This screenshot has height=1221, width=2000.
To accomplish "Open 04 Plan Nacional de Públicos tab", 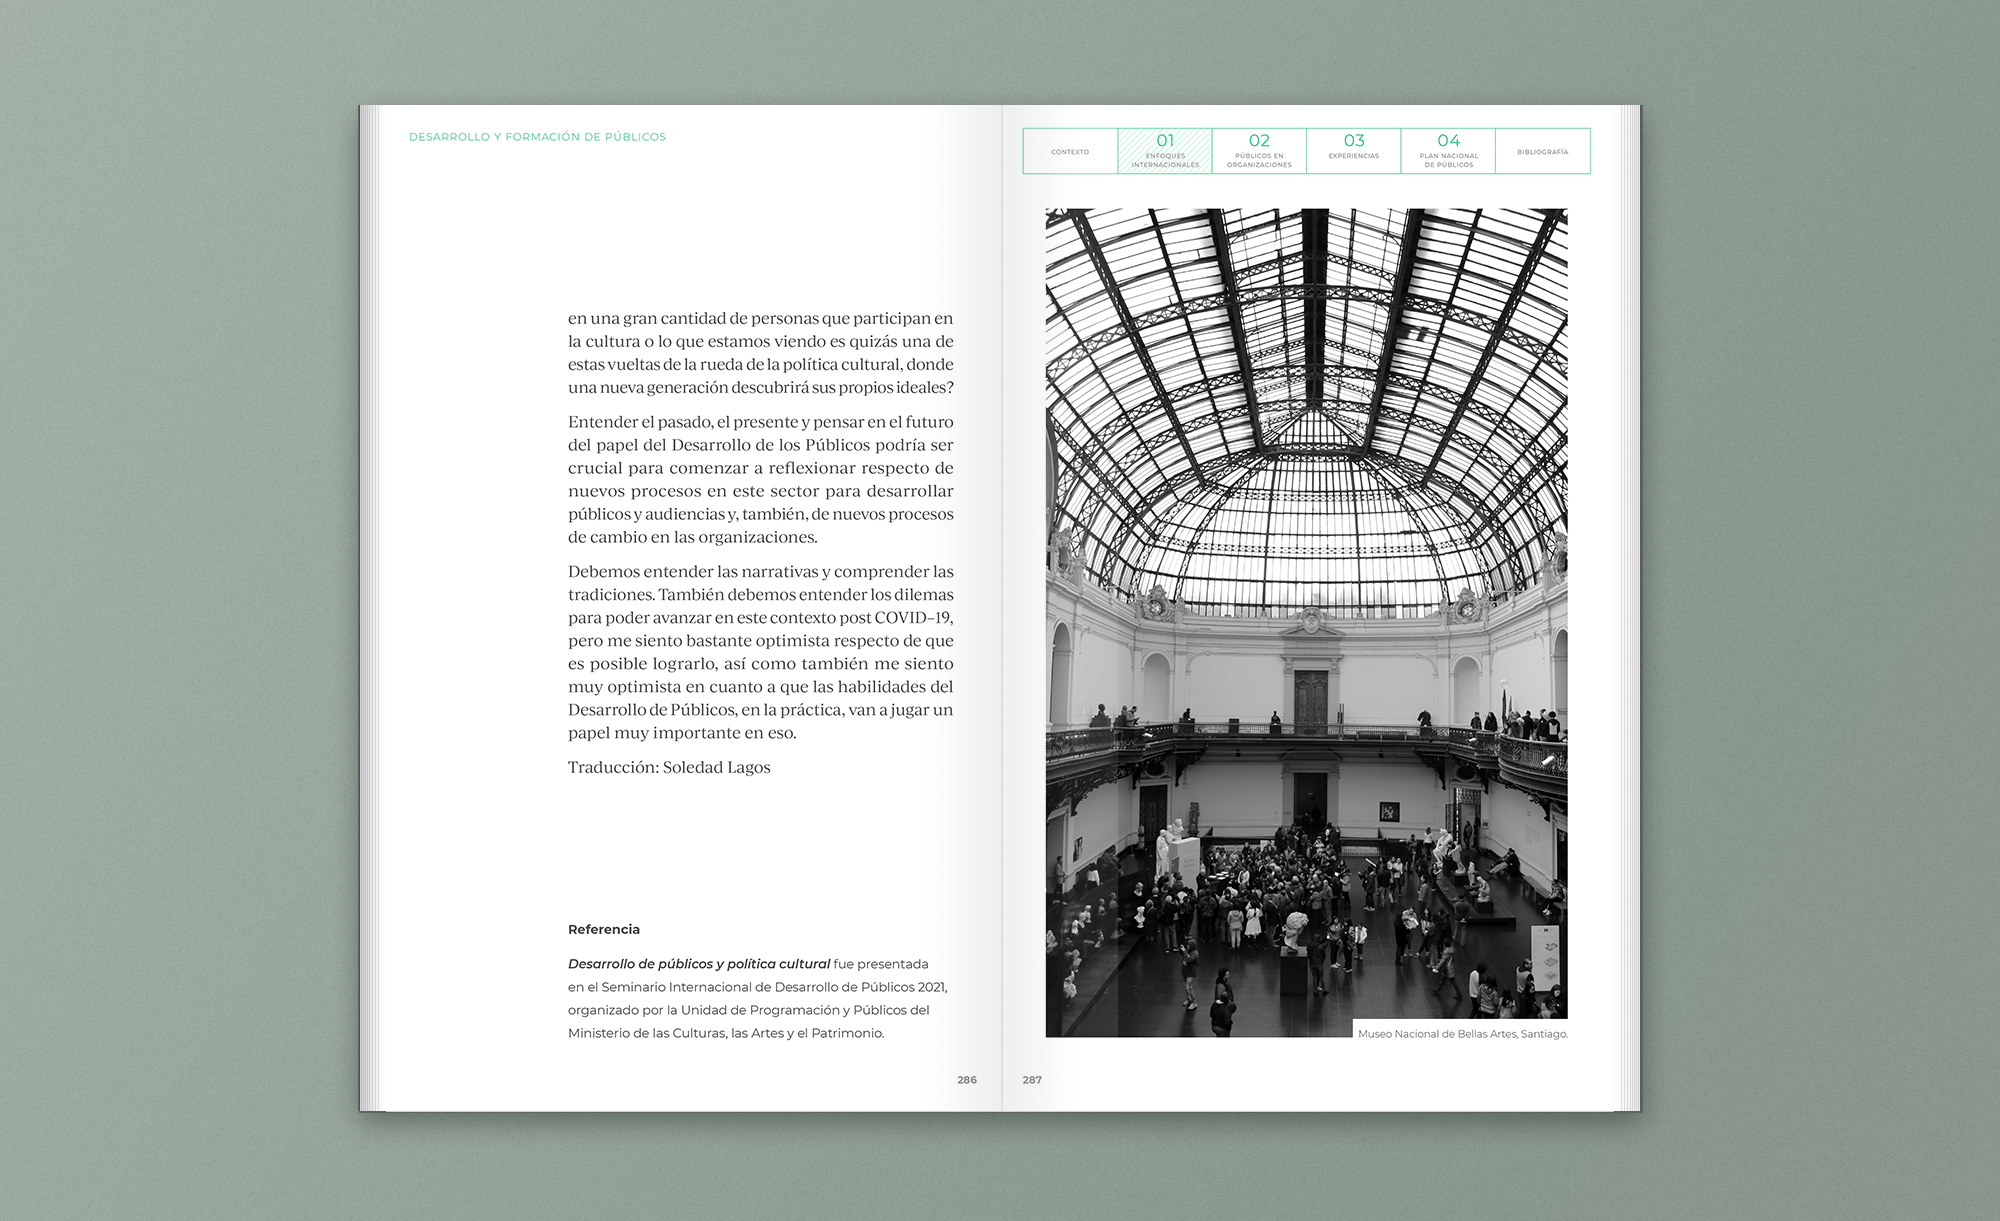I will tap(1448, 151).
